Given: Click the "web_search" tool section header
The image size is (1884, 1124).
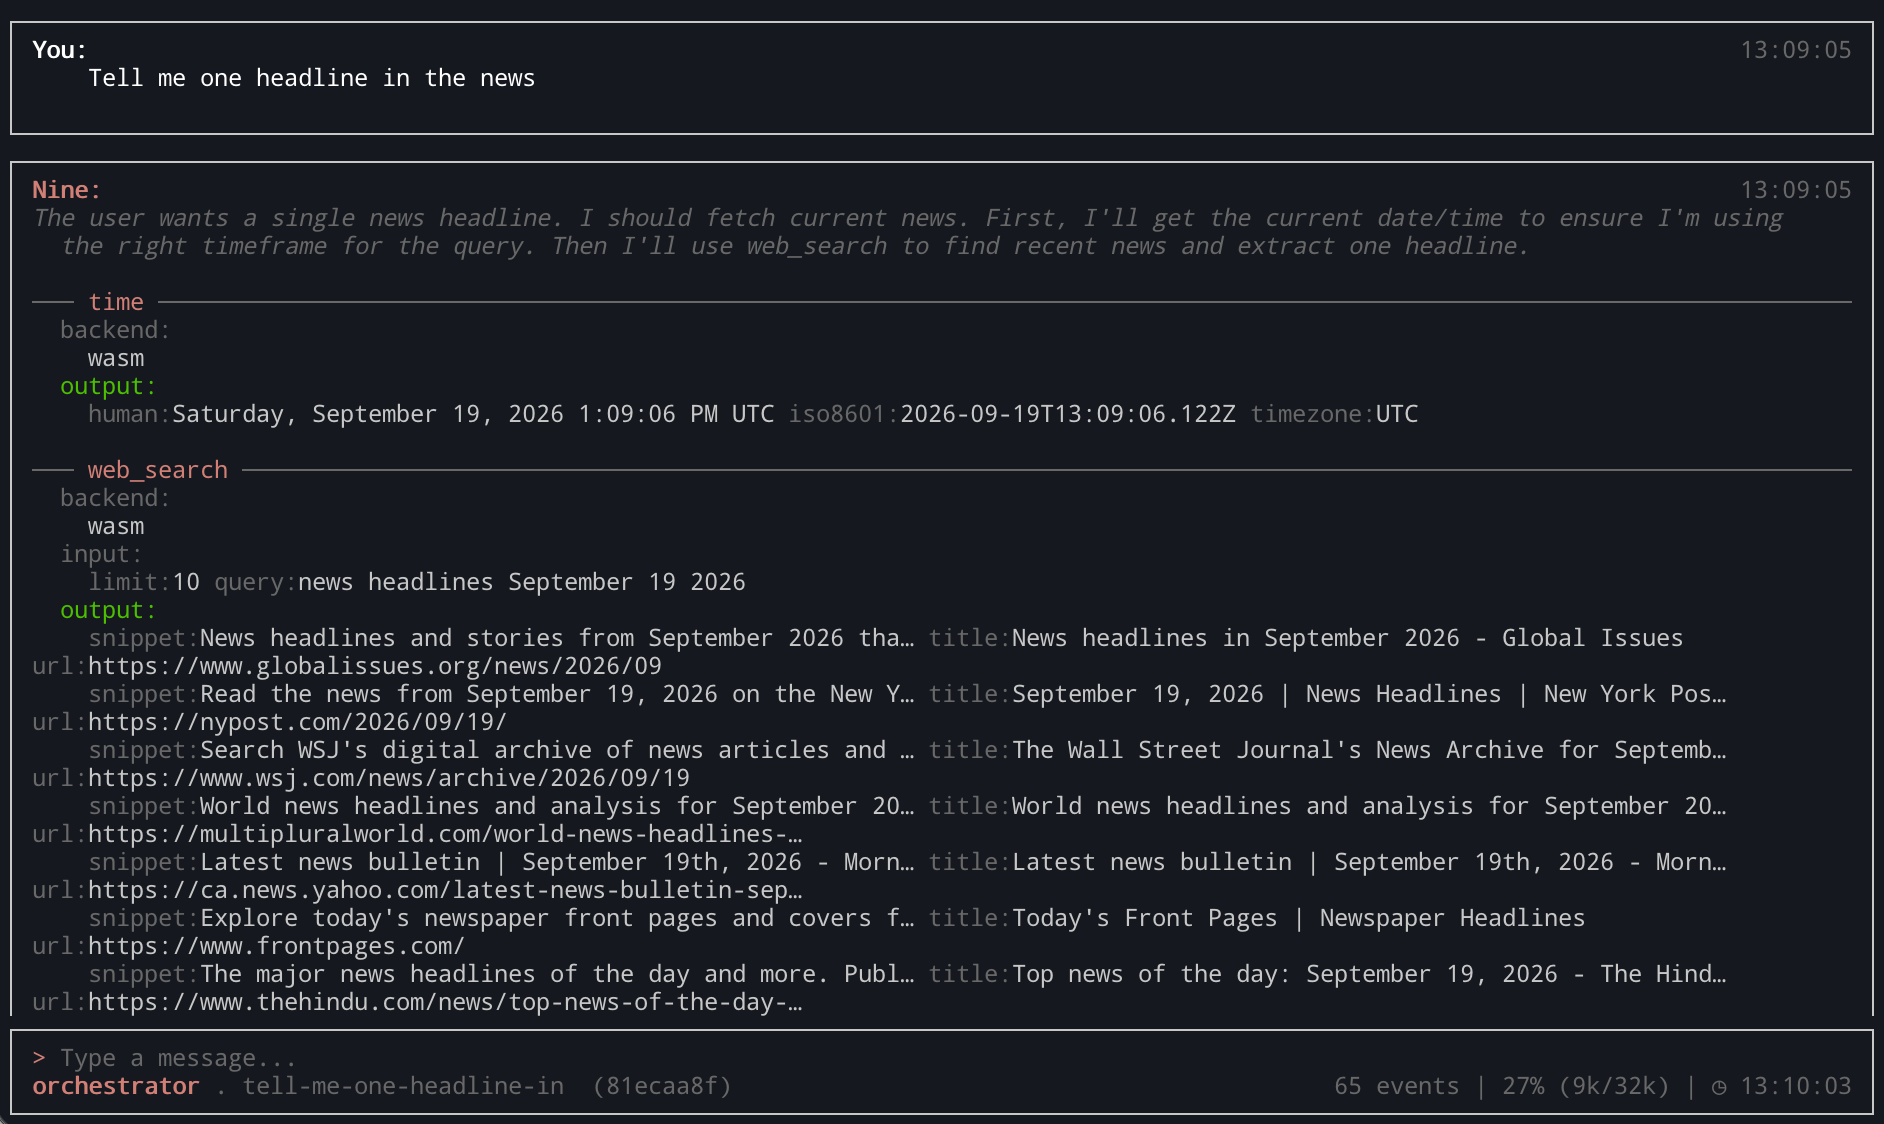Looking at the screenshot, I should 158,470.
